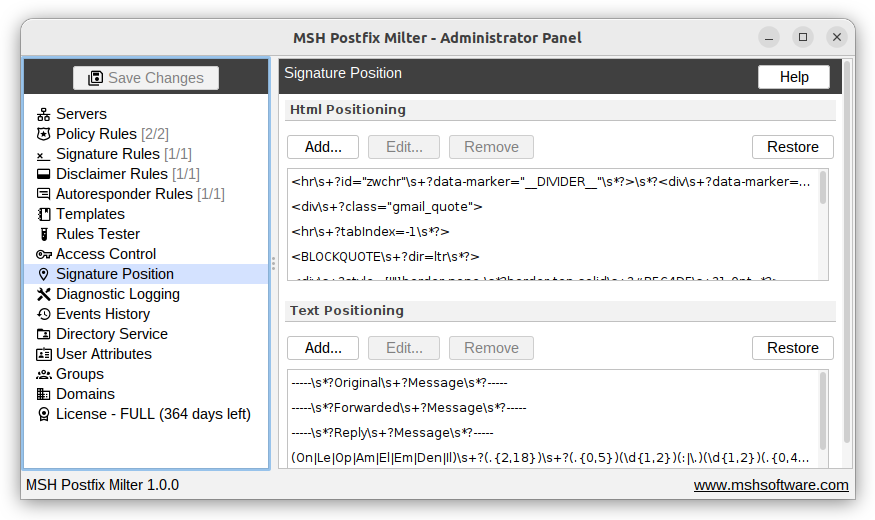Screen dimensions: 875x520
Task: Click the Policy Rules shield icon
Action: [44, 134]
